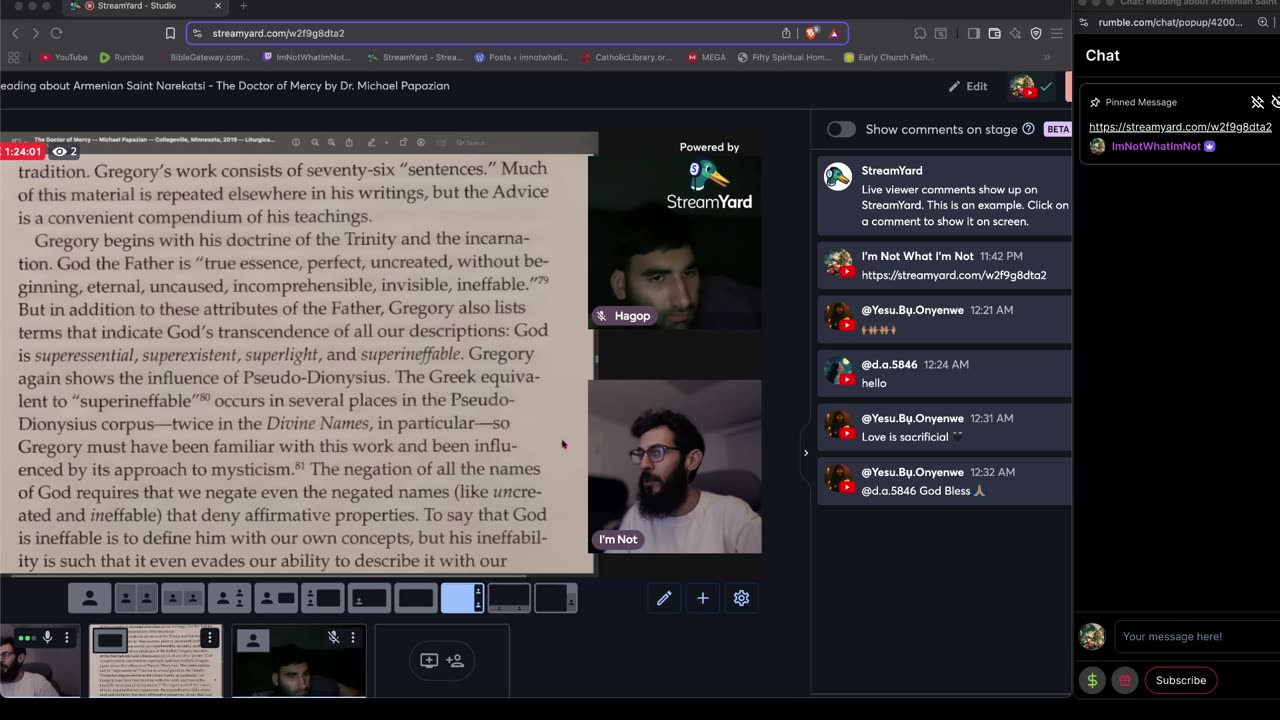
Task: Open the Early Church Fathers bookmark
Action: tap(889, 57)
